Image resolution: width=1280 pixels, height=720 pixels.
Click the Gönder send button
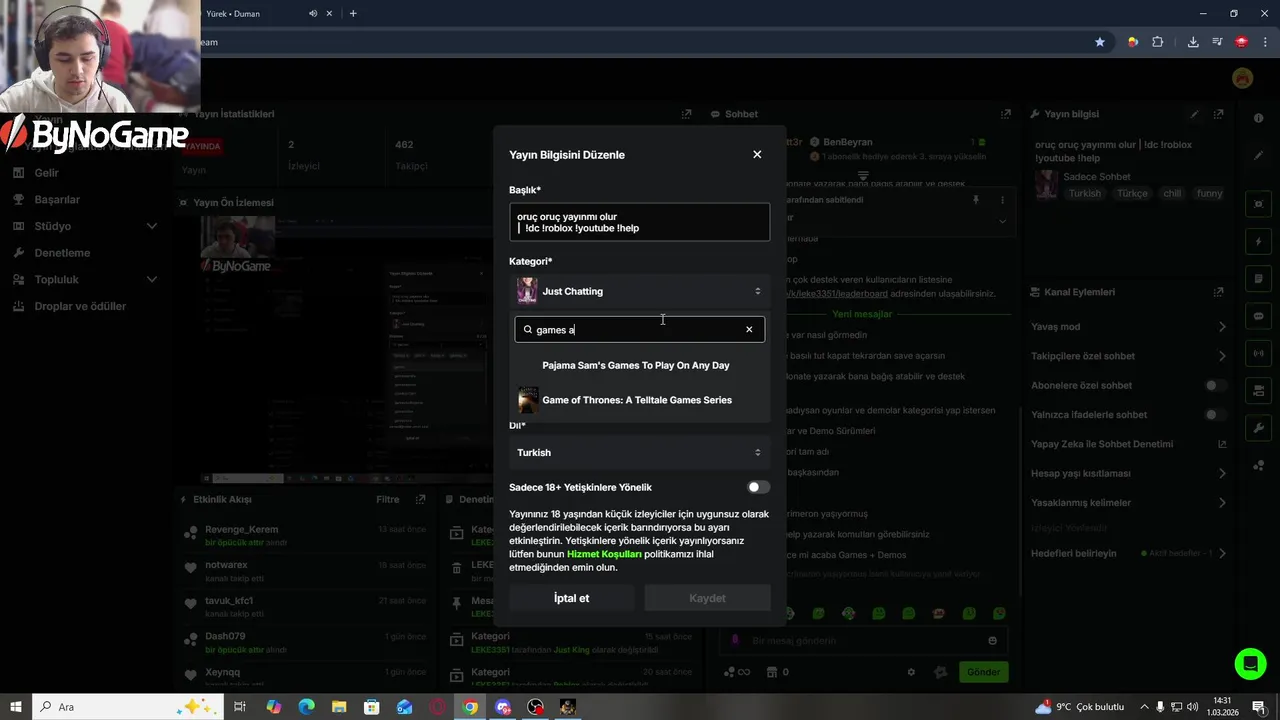pos(983,672)
